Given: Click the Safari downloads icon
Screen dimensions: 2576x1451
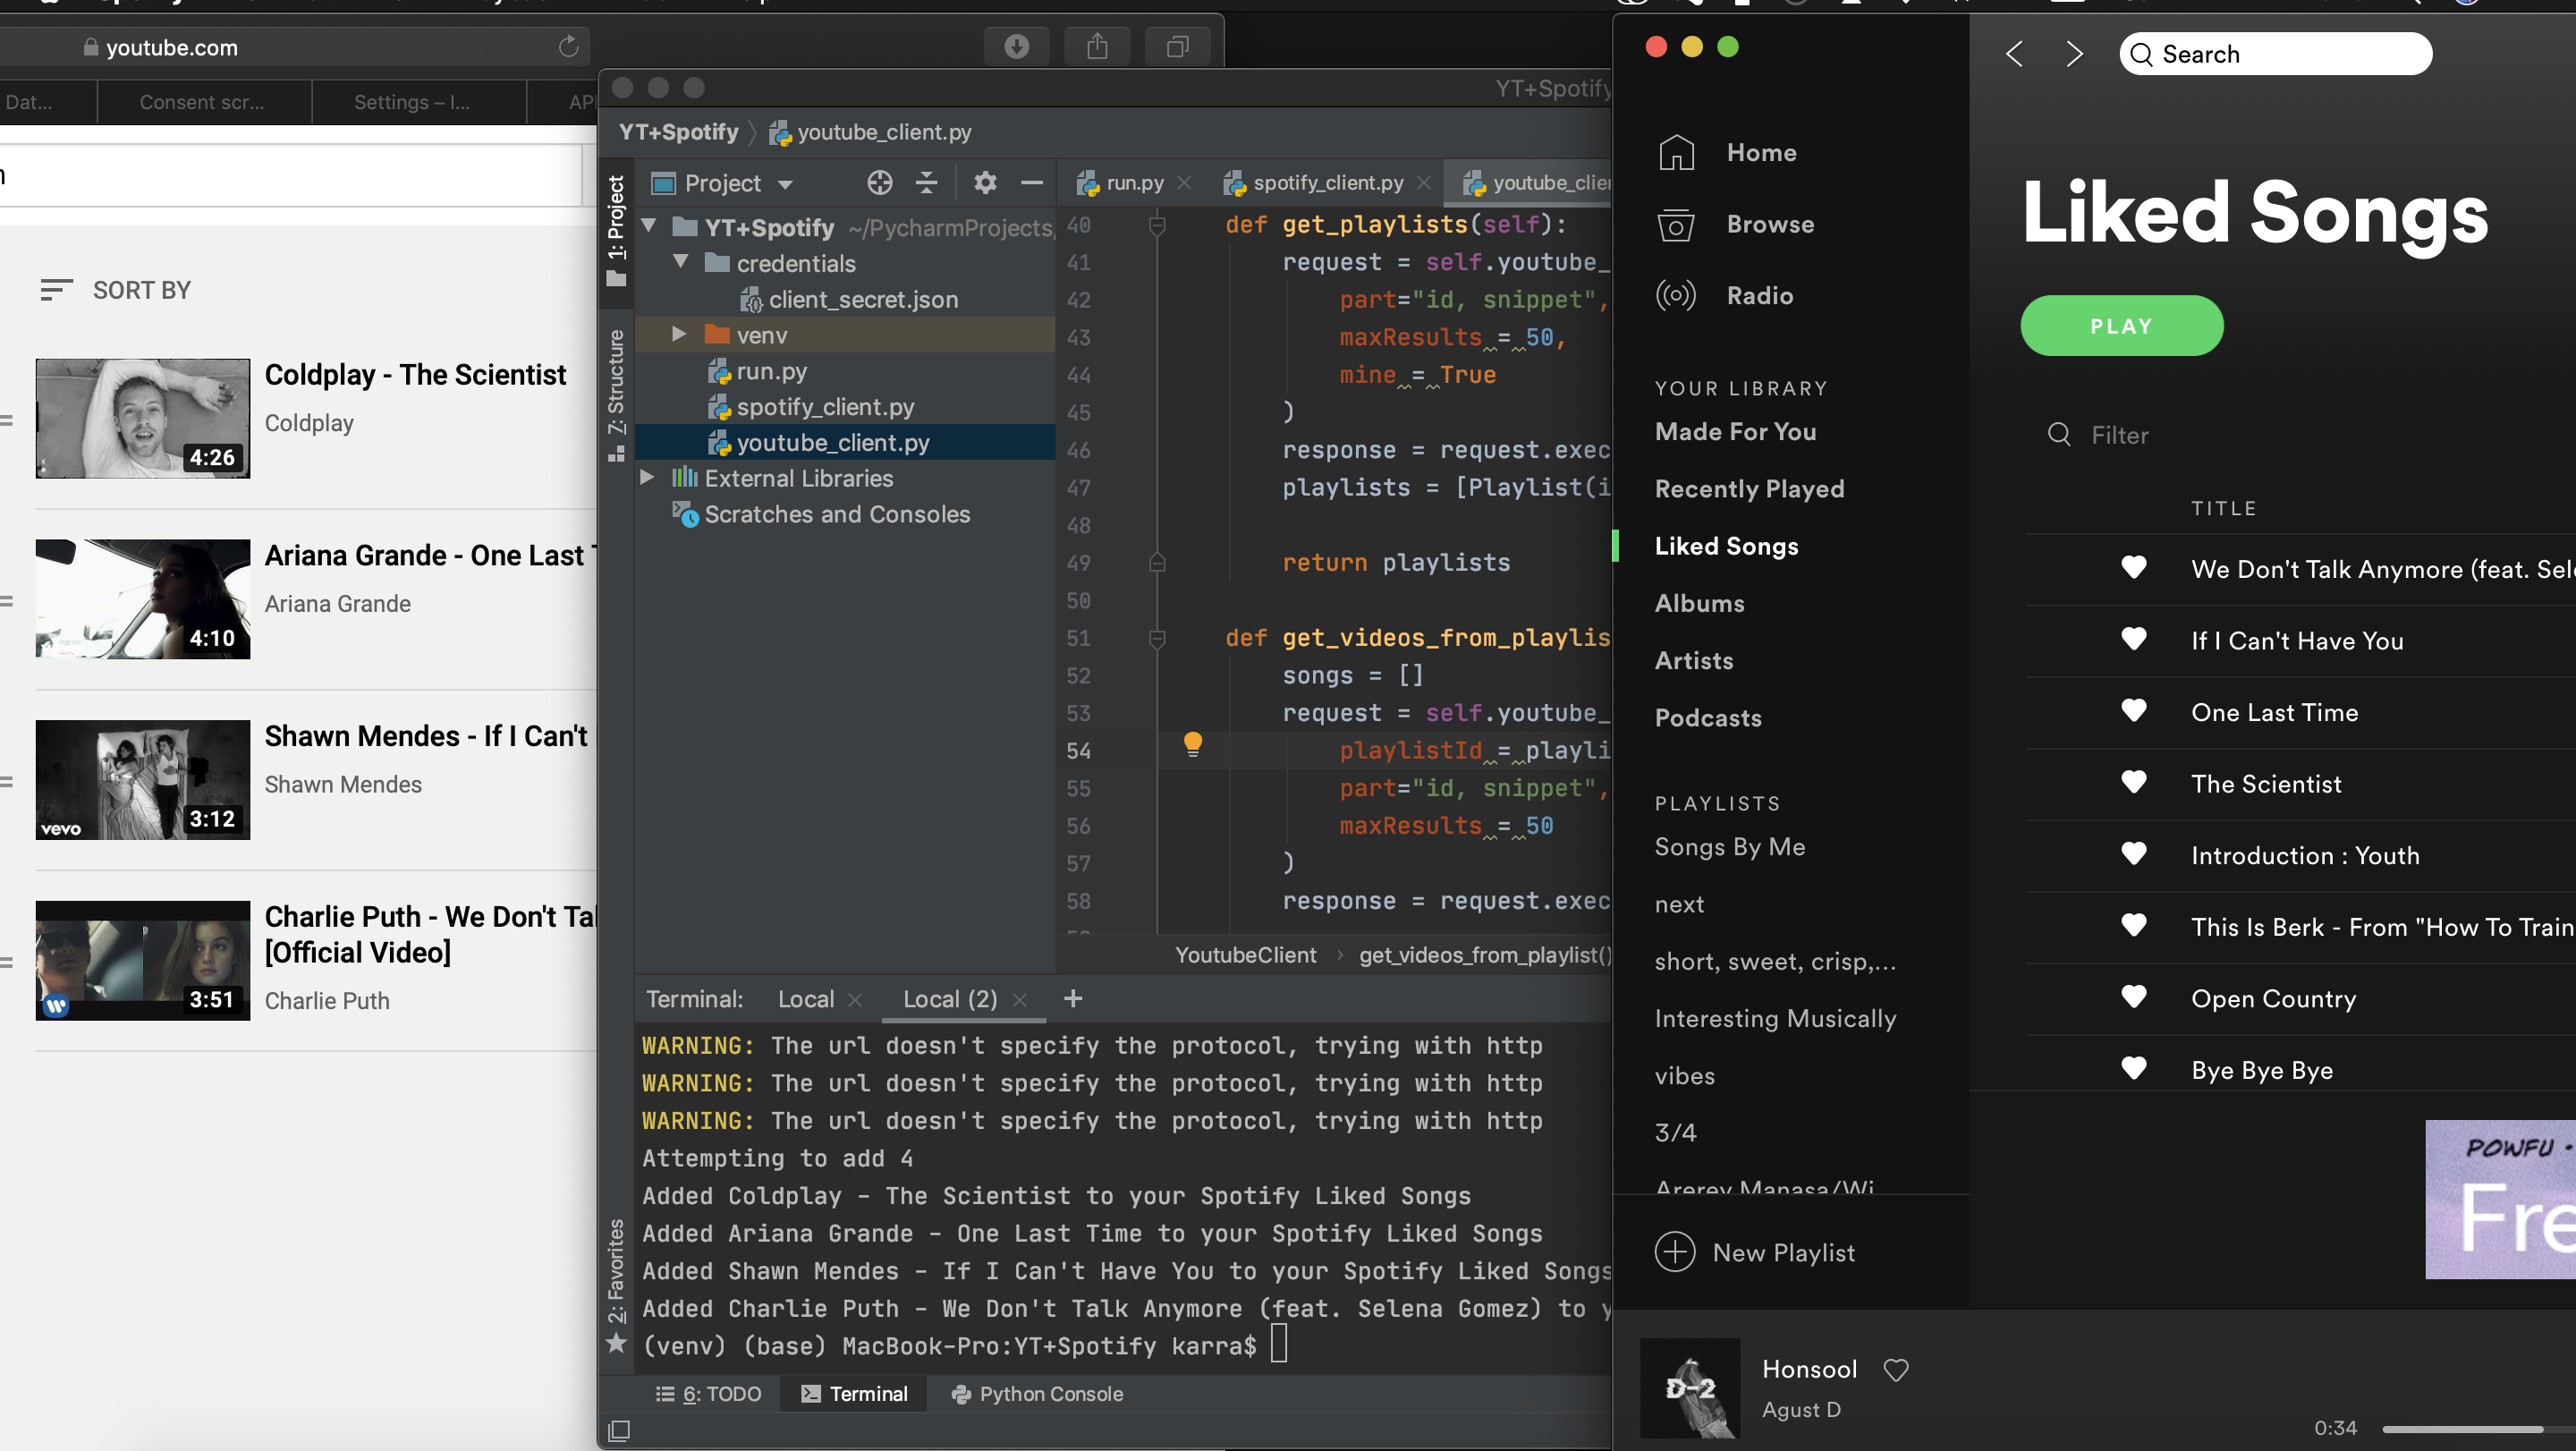Looking at the screenshot, I should tap(1016, 46).
